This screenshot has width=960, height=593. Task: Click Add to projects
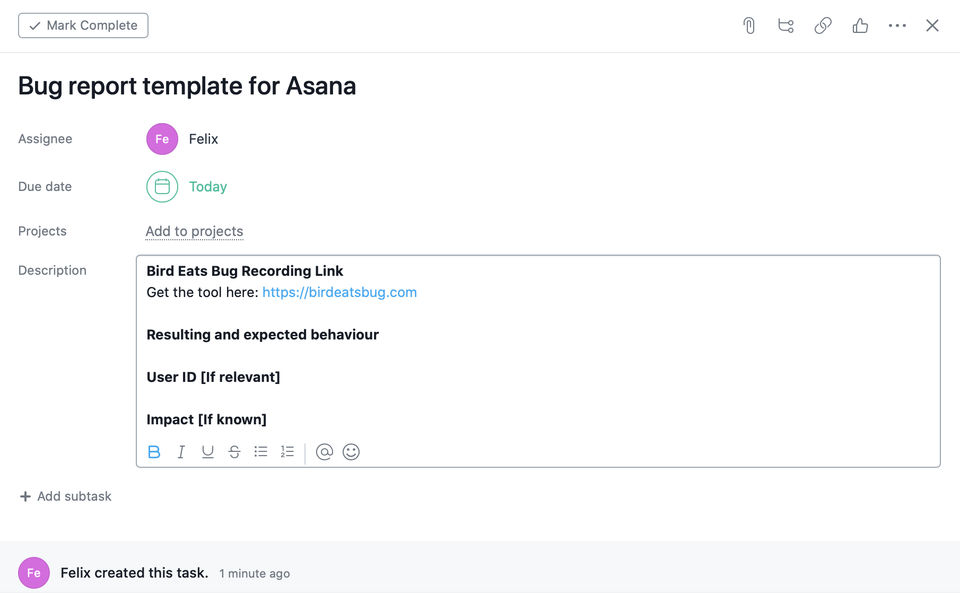[x=194, y=231]
